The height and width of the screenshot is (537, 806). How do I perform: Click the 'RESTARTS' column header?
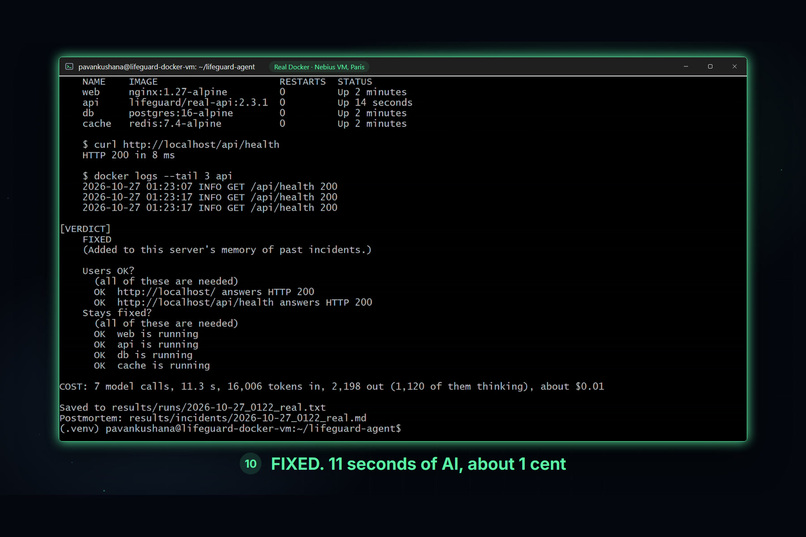tap(302, 82)
